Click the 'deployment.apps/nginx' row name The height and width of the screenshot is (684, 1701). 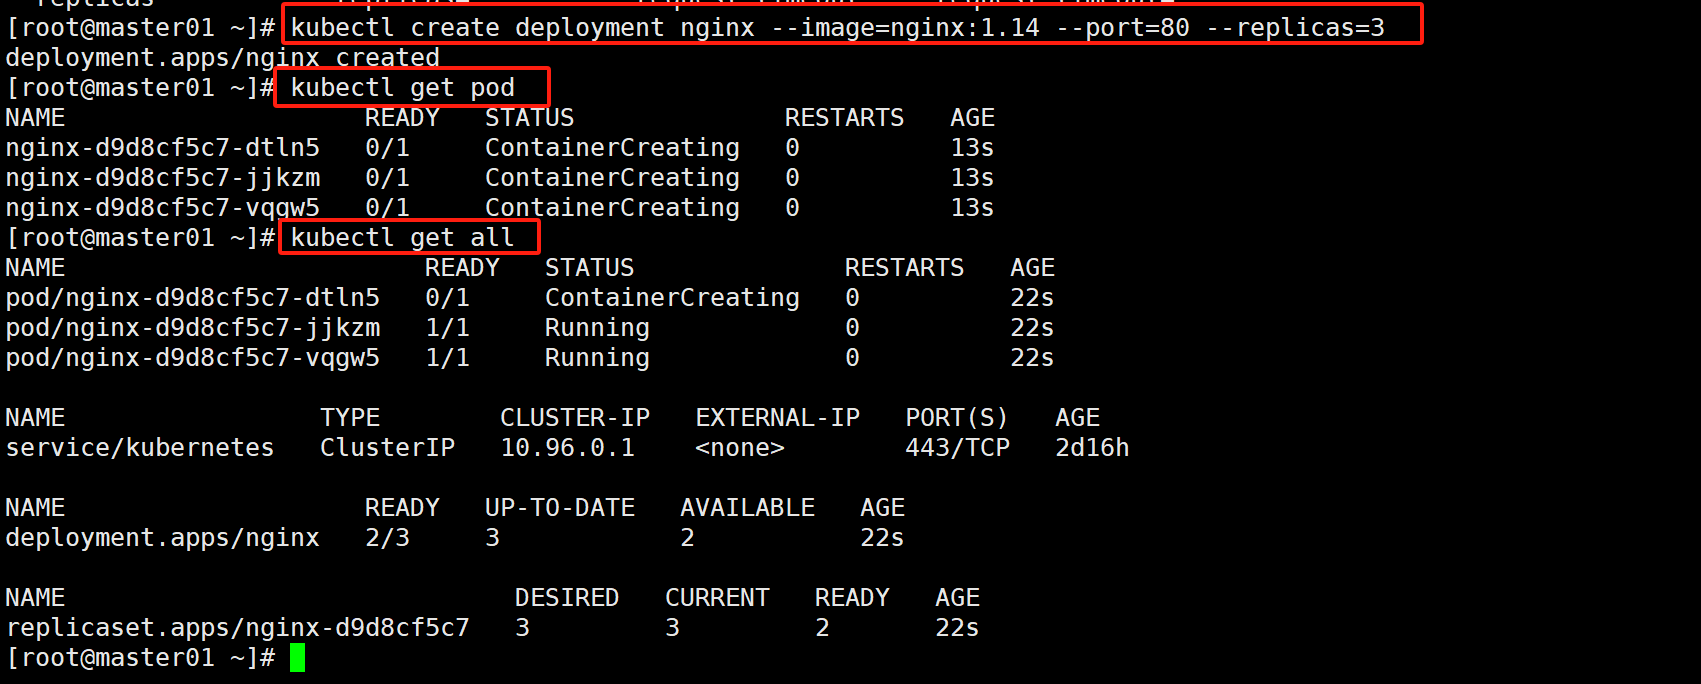coord(162,538)
